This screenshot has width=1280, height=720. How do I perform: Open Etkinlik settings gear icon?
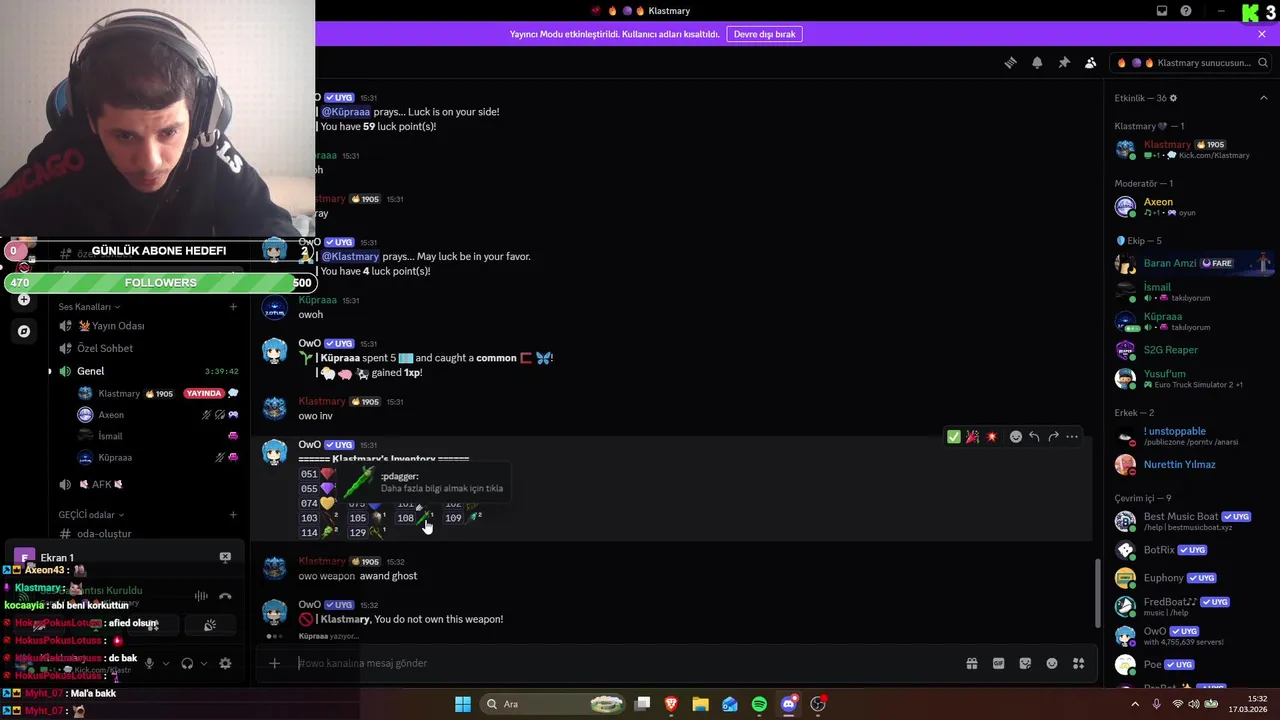(x=1173, y=98)
